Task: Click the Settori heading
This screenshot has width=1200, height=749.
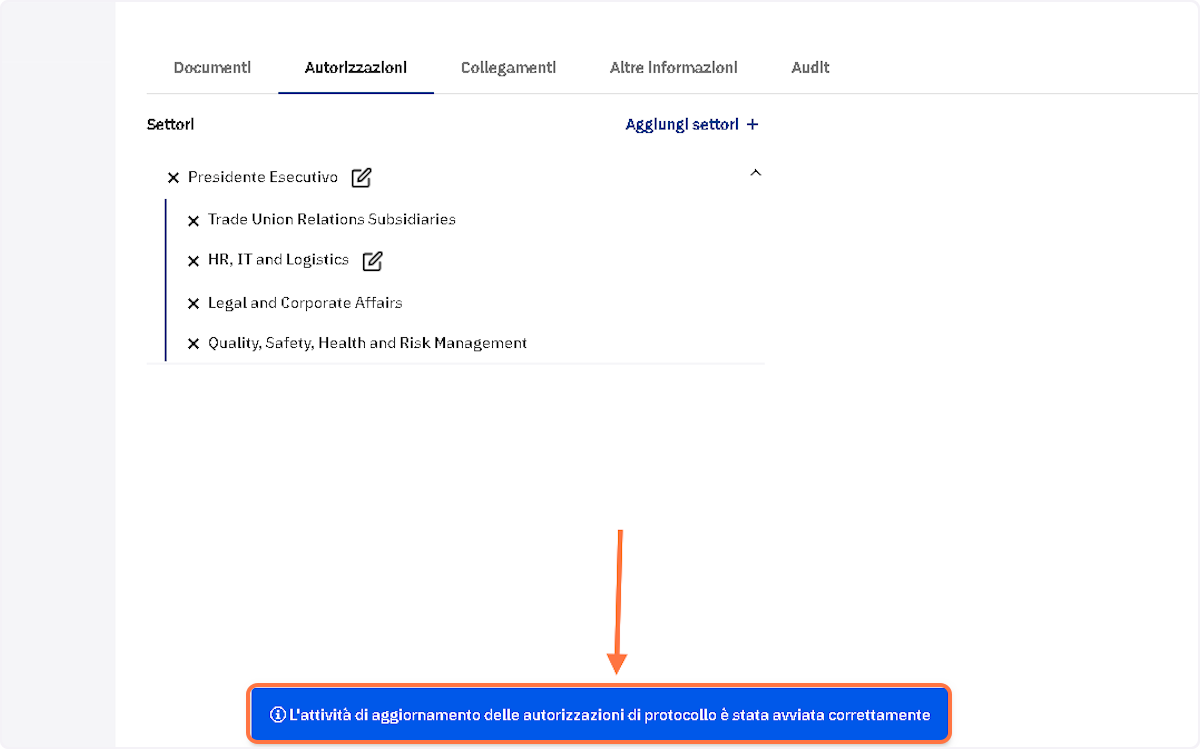Action: 170,125
